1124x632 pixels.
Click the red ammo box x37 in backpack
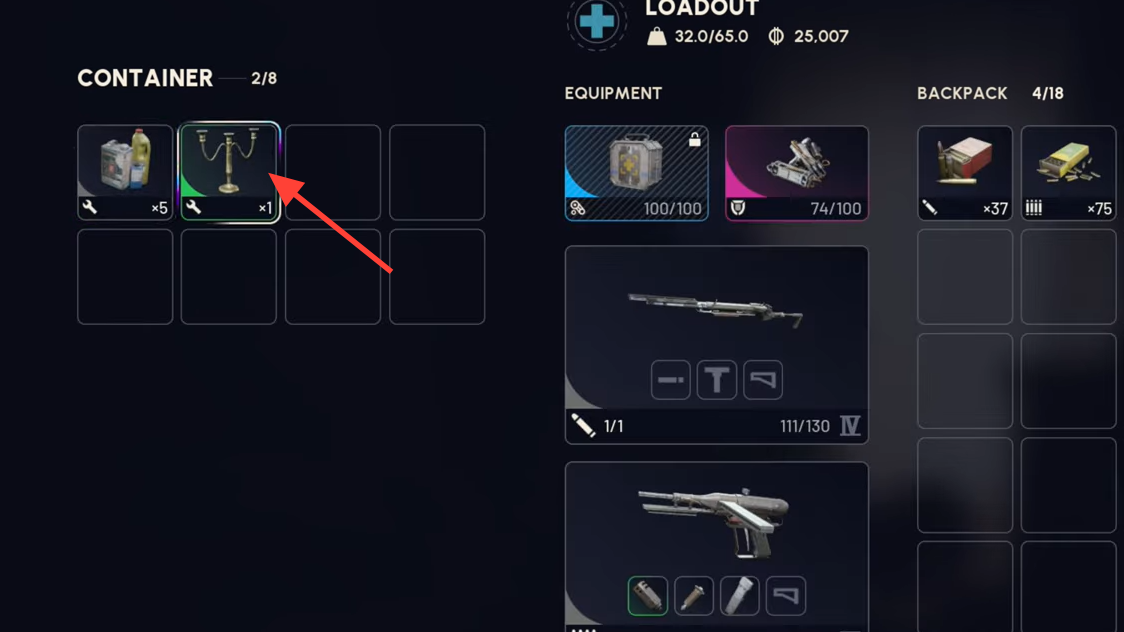click(x=965, y=173)
